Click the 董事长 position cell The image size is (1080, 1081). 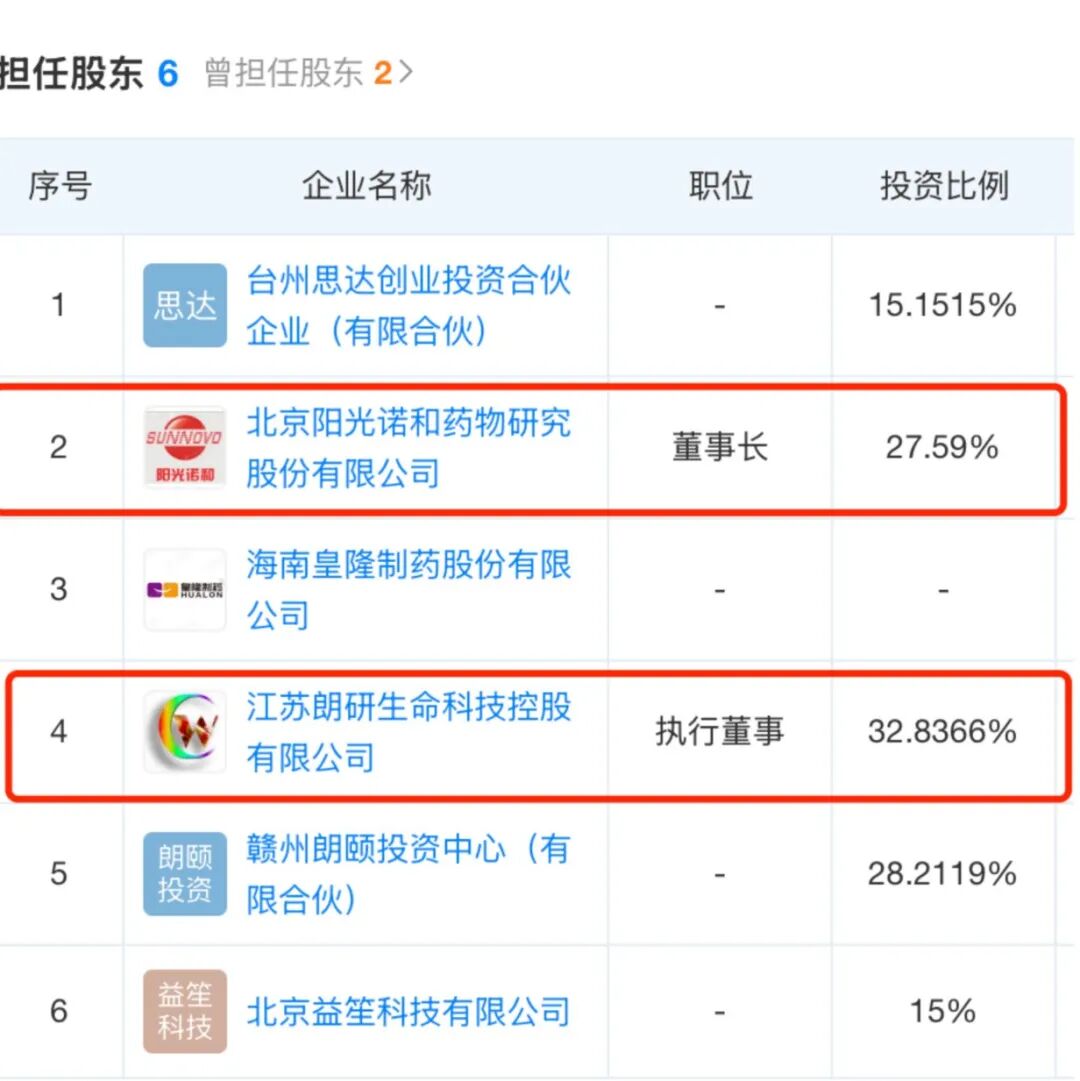click(x=720, y=447)
